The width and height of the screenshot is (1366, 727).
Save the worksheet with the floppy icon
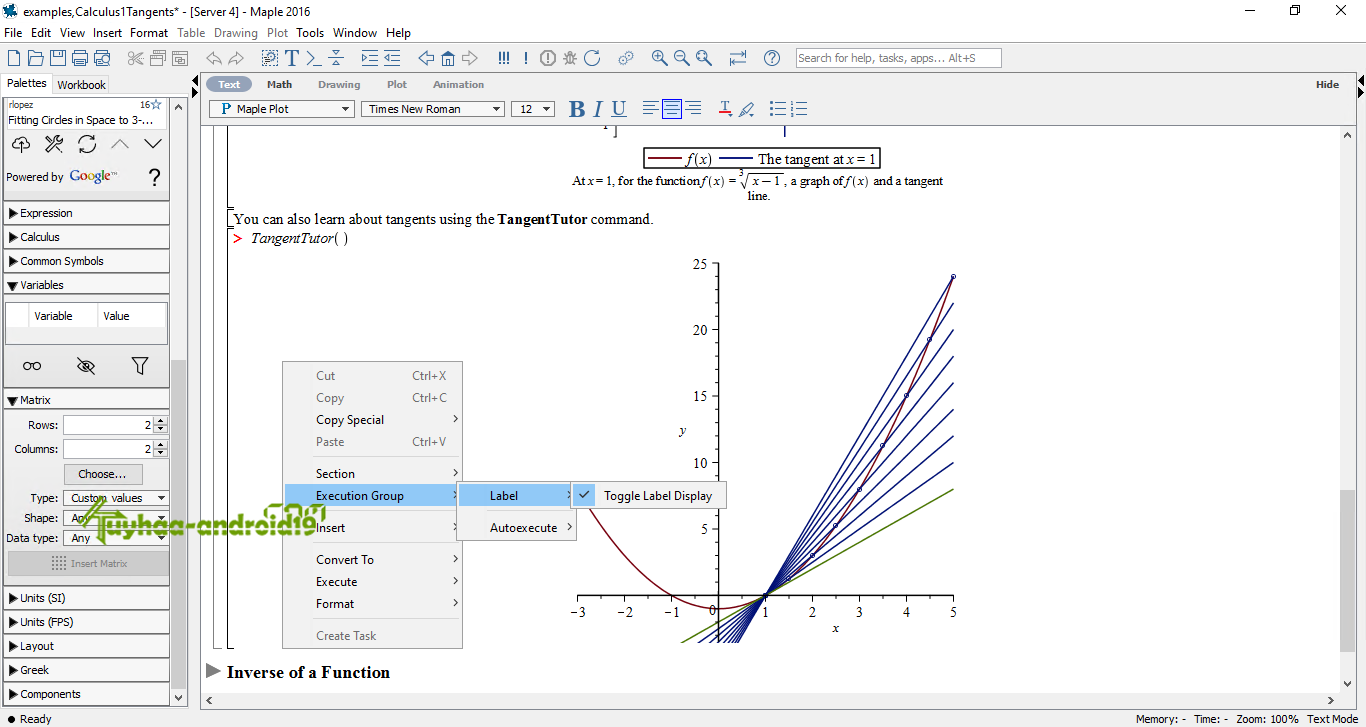point(58,58)
